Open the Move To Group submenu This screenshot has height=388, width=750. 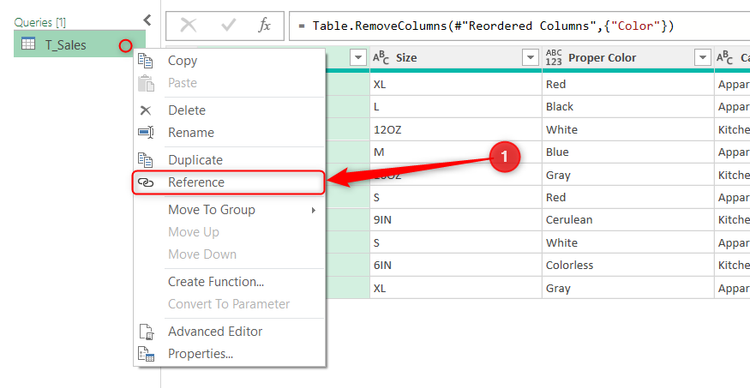pyautogui.click(x=229, y=210)
